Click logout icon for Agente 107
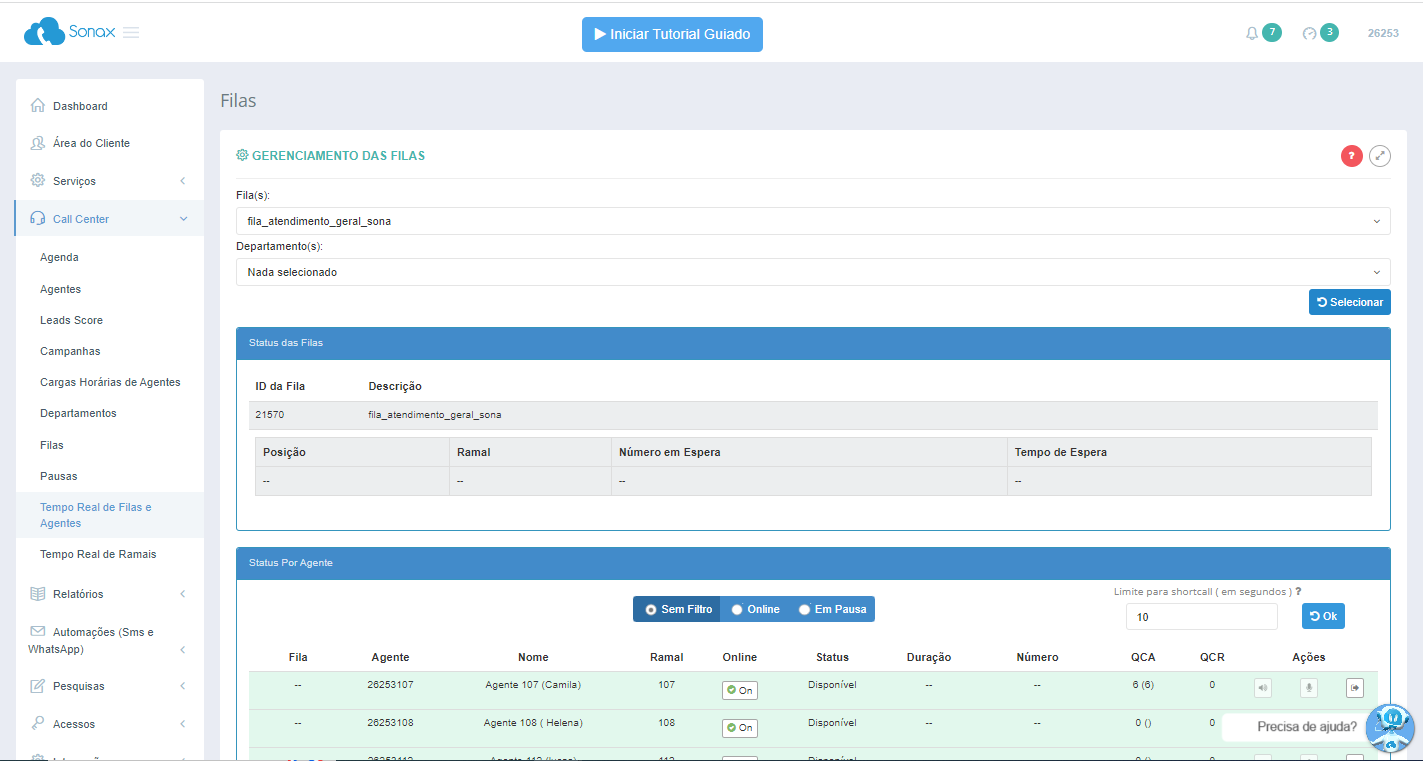 (x=1354, y=688)
